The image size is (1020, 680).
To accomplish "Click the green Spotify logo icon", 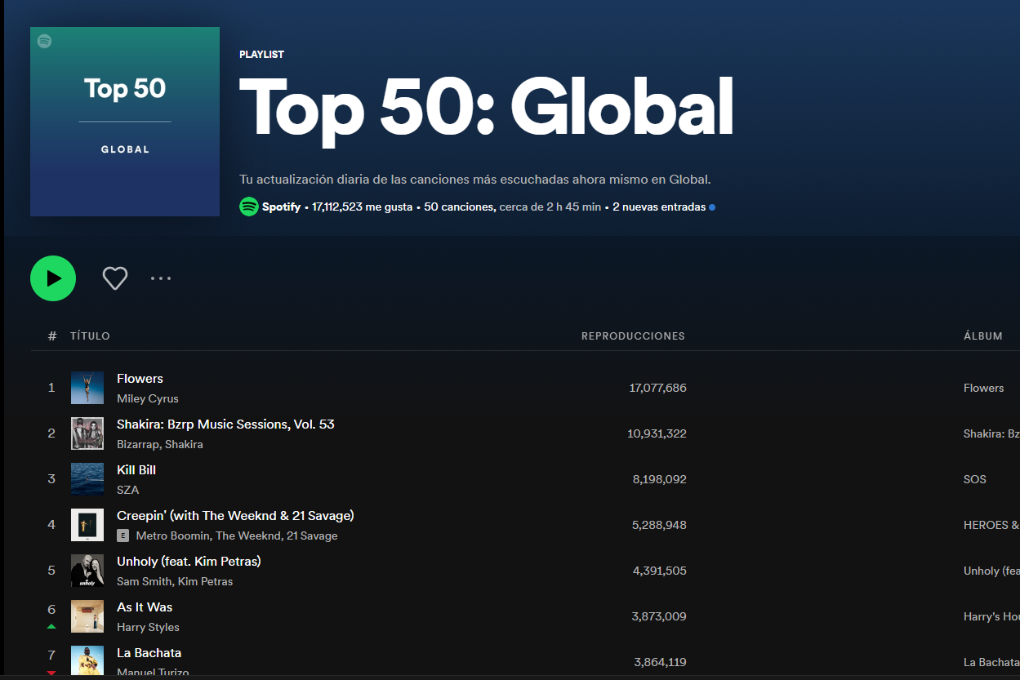I will point(249,207).
